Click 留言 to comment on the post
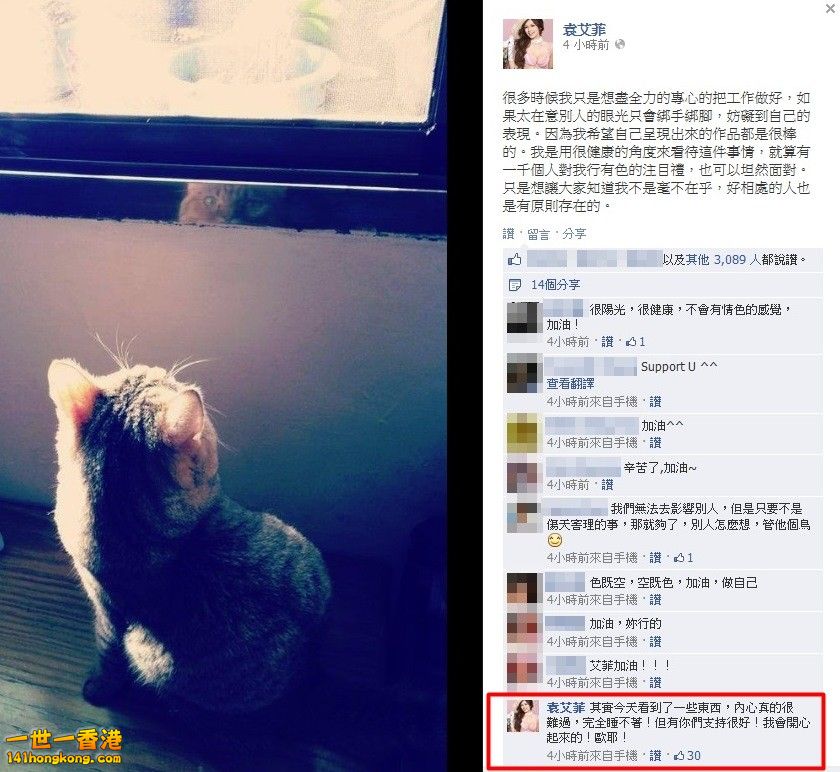This screenshot has height=772, width=840. tap(538, 234)
